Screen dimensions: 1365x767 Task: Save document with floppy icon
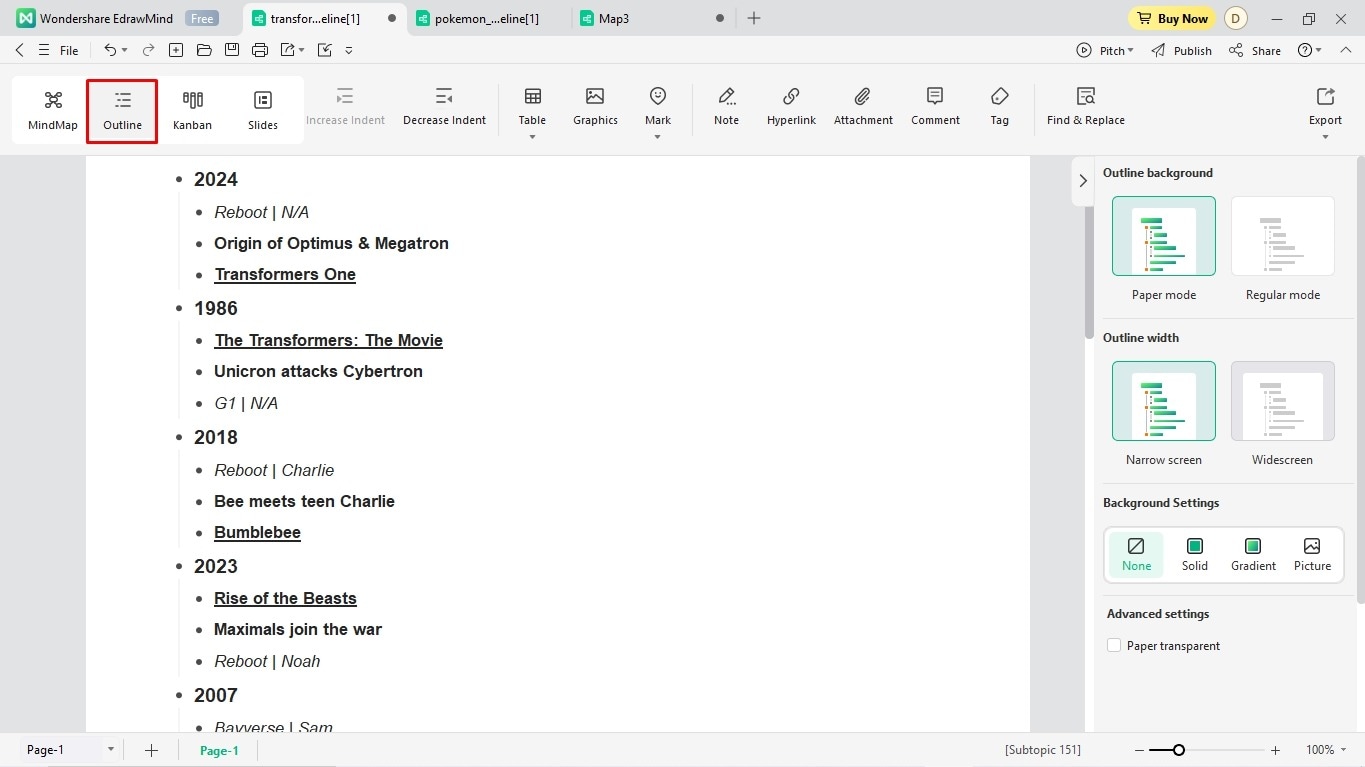click(232, 50)
